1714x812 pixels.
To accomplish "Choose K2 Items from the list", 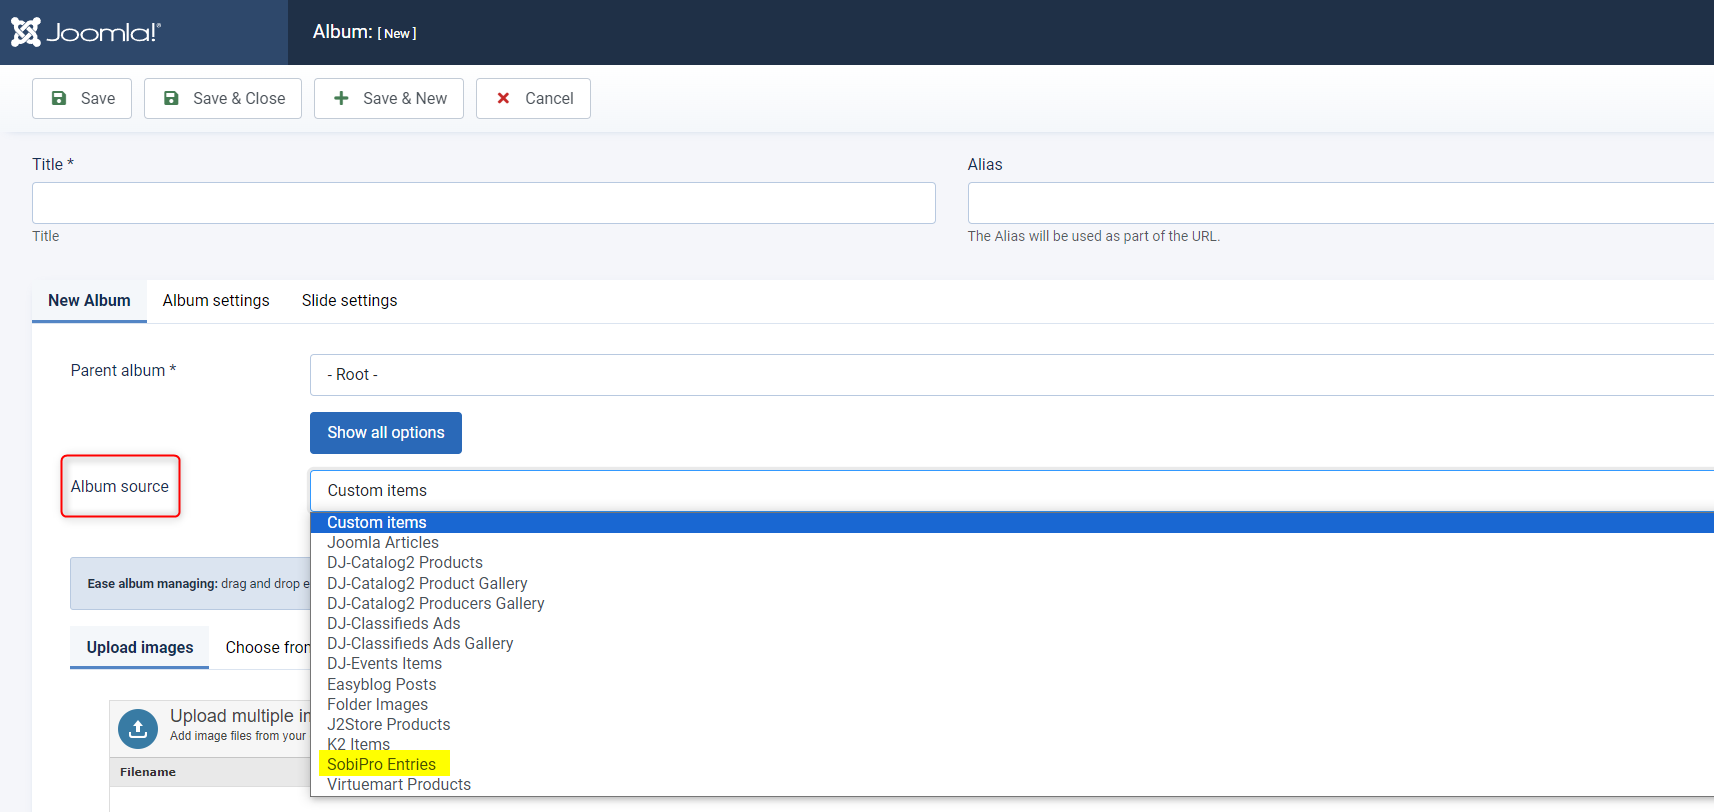I will pos(1012,745).
